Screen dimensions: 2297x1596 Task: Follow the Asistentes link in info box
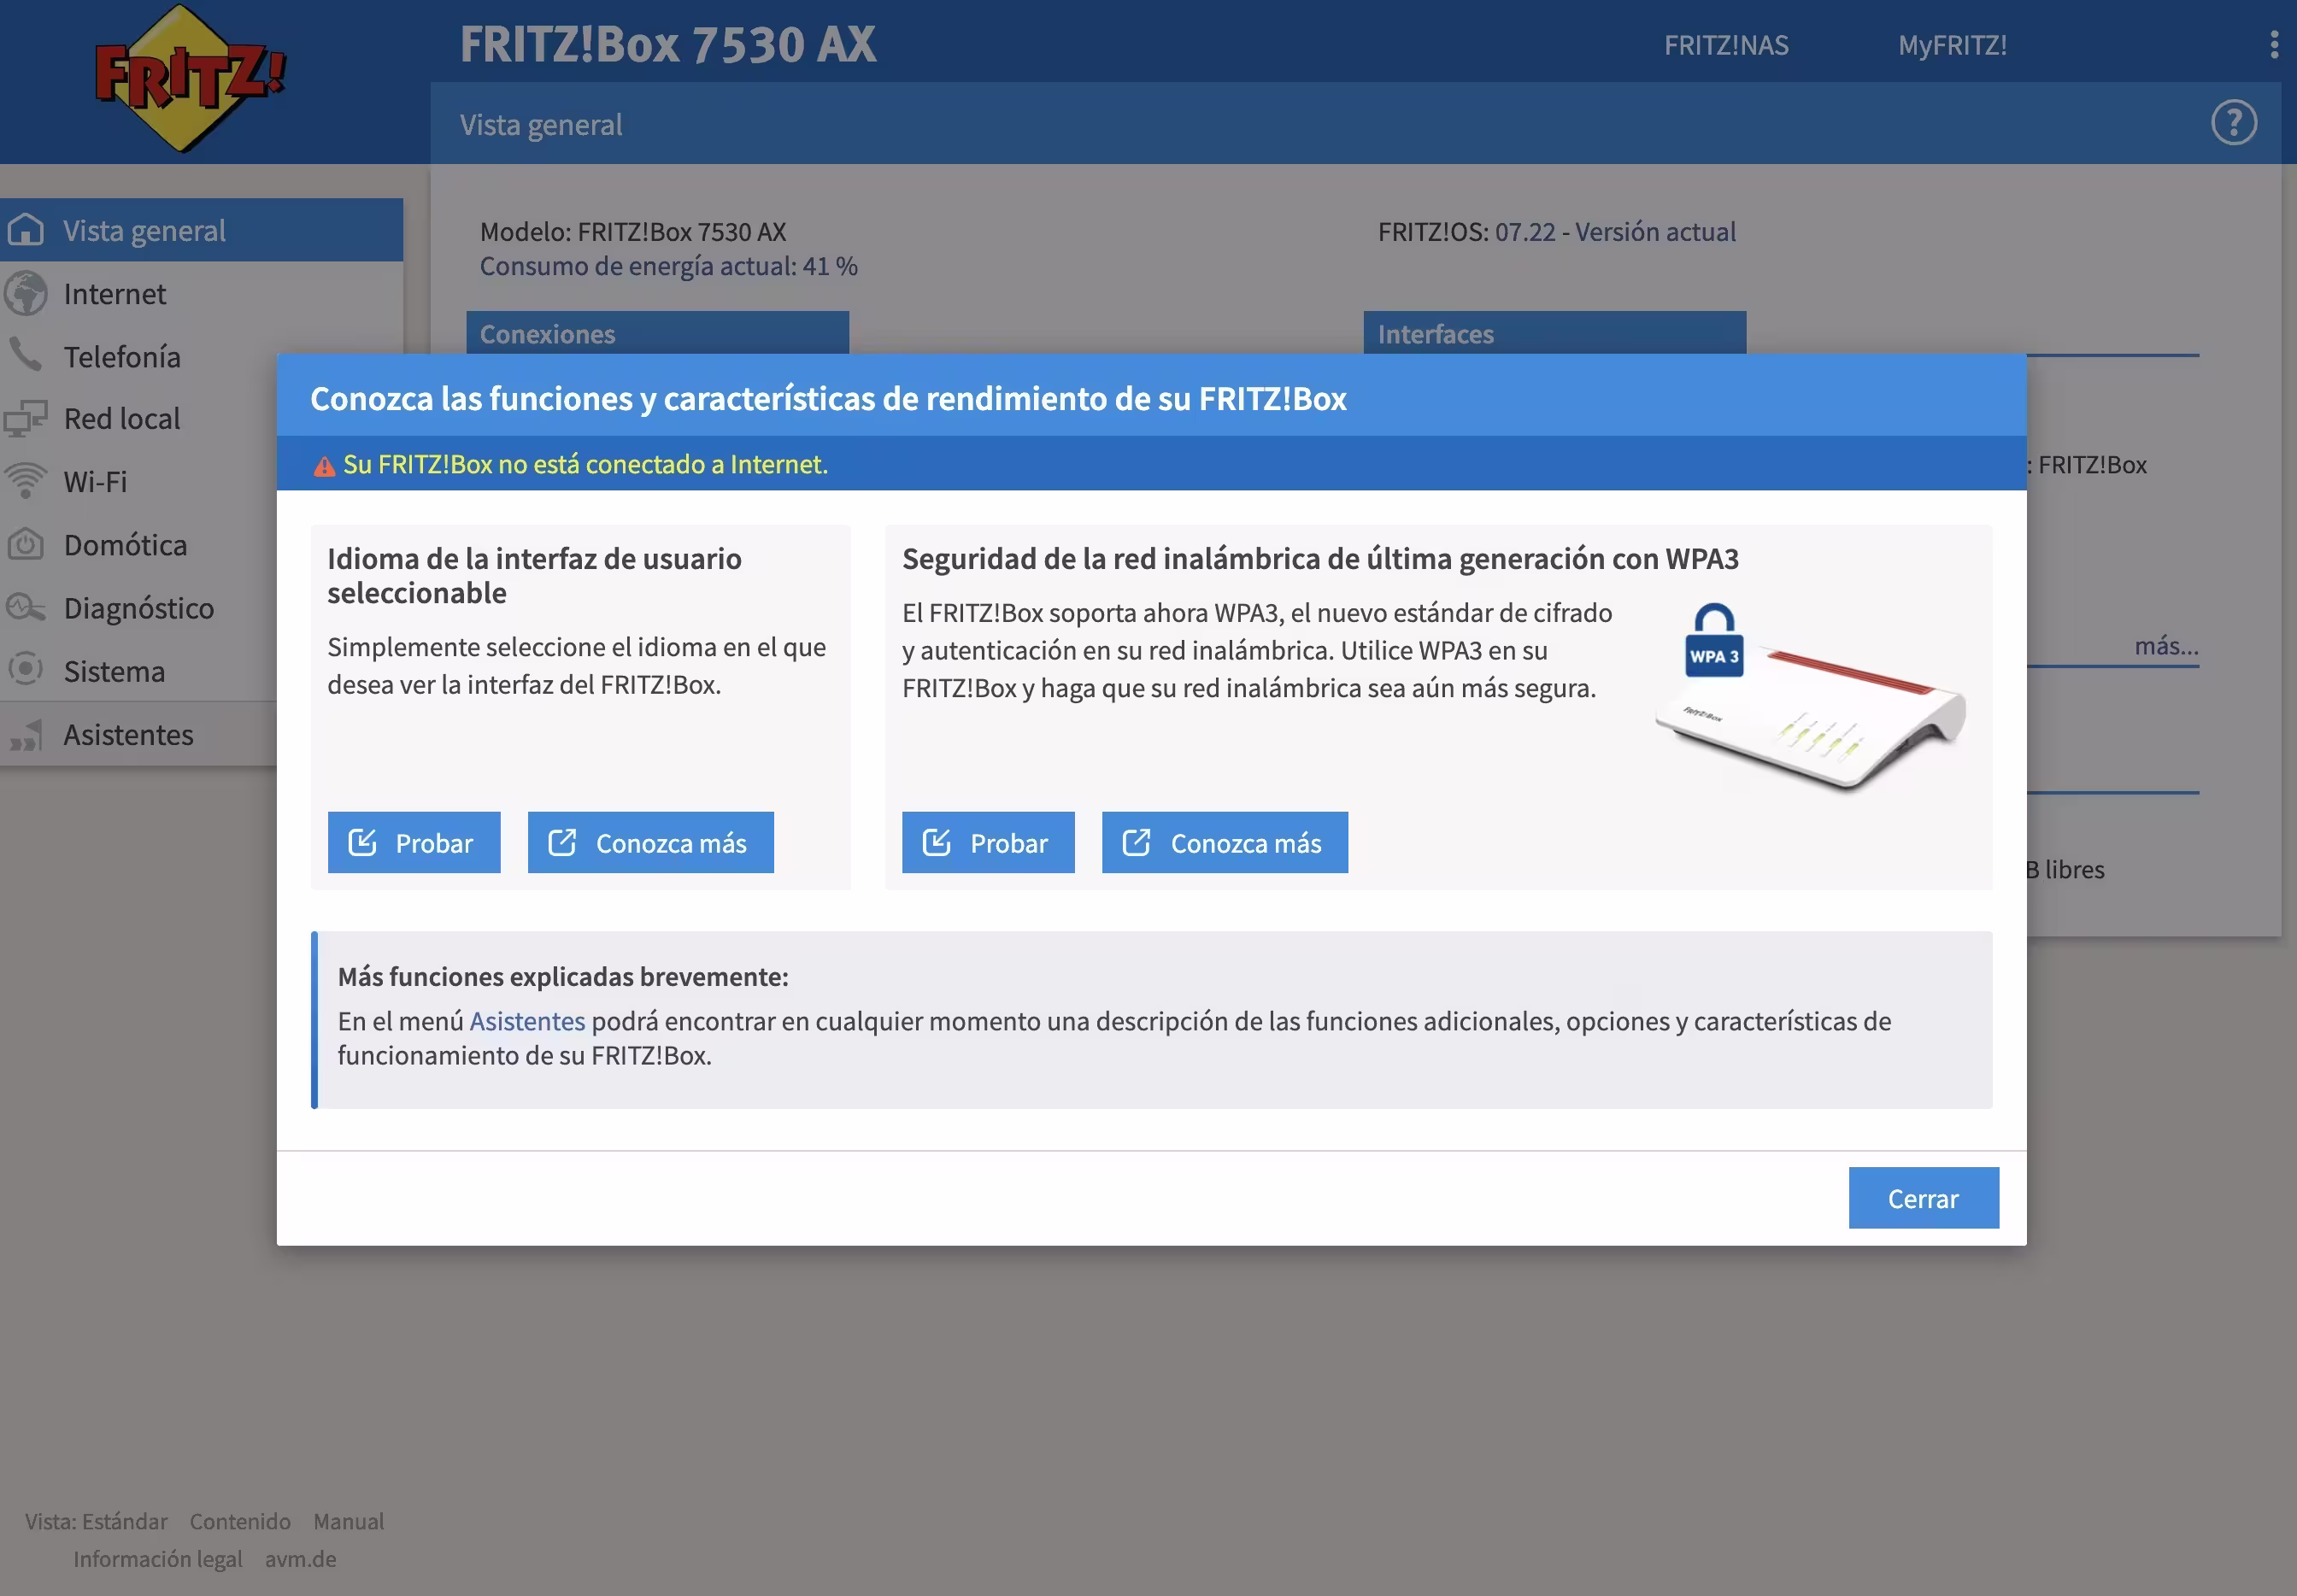point(527,1021)
